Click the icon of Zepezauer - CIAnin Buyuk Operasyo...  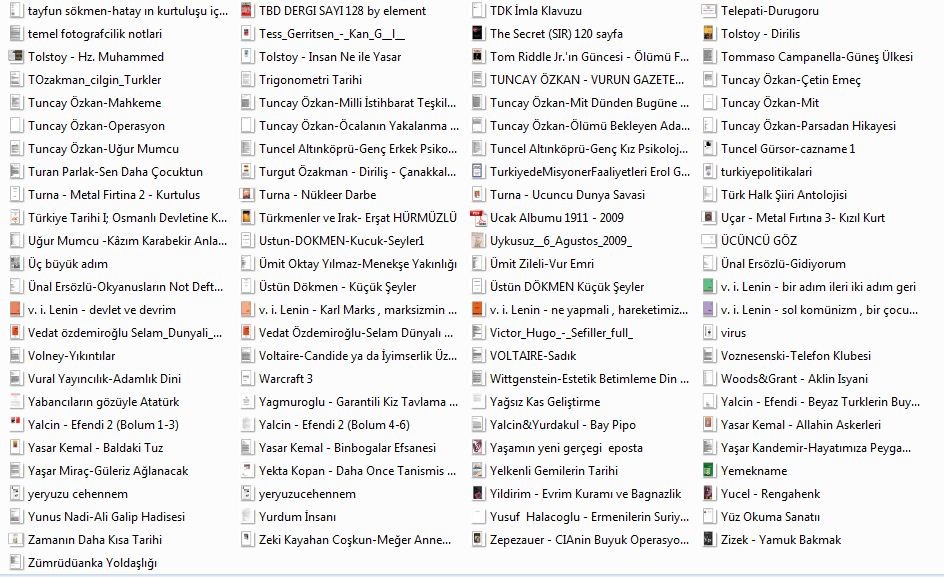(x=478, y=540)
